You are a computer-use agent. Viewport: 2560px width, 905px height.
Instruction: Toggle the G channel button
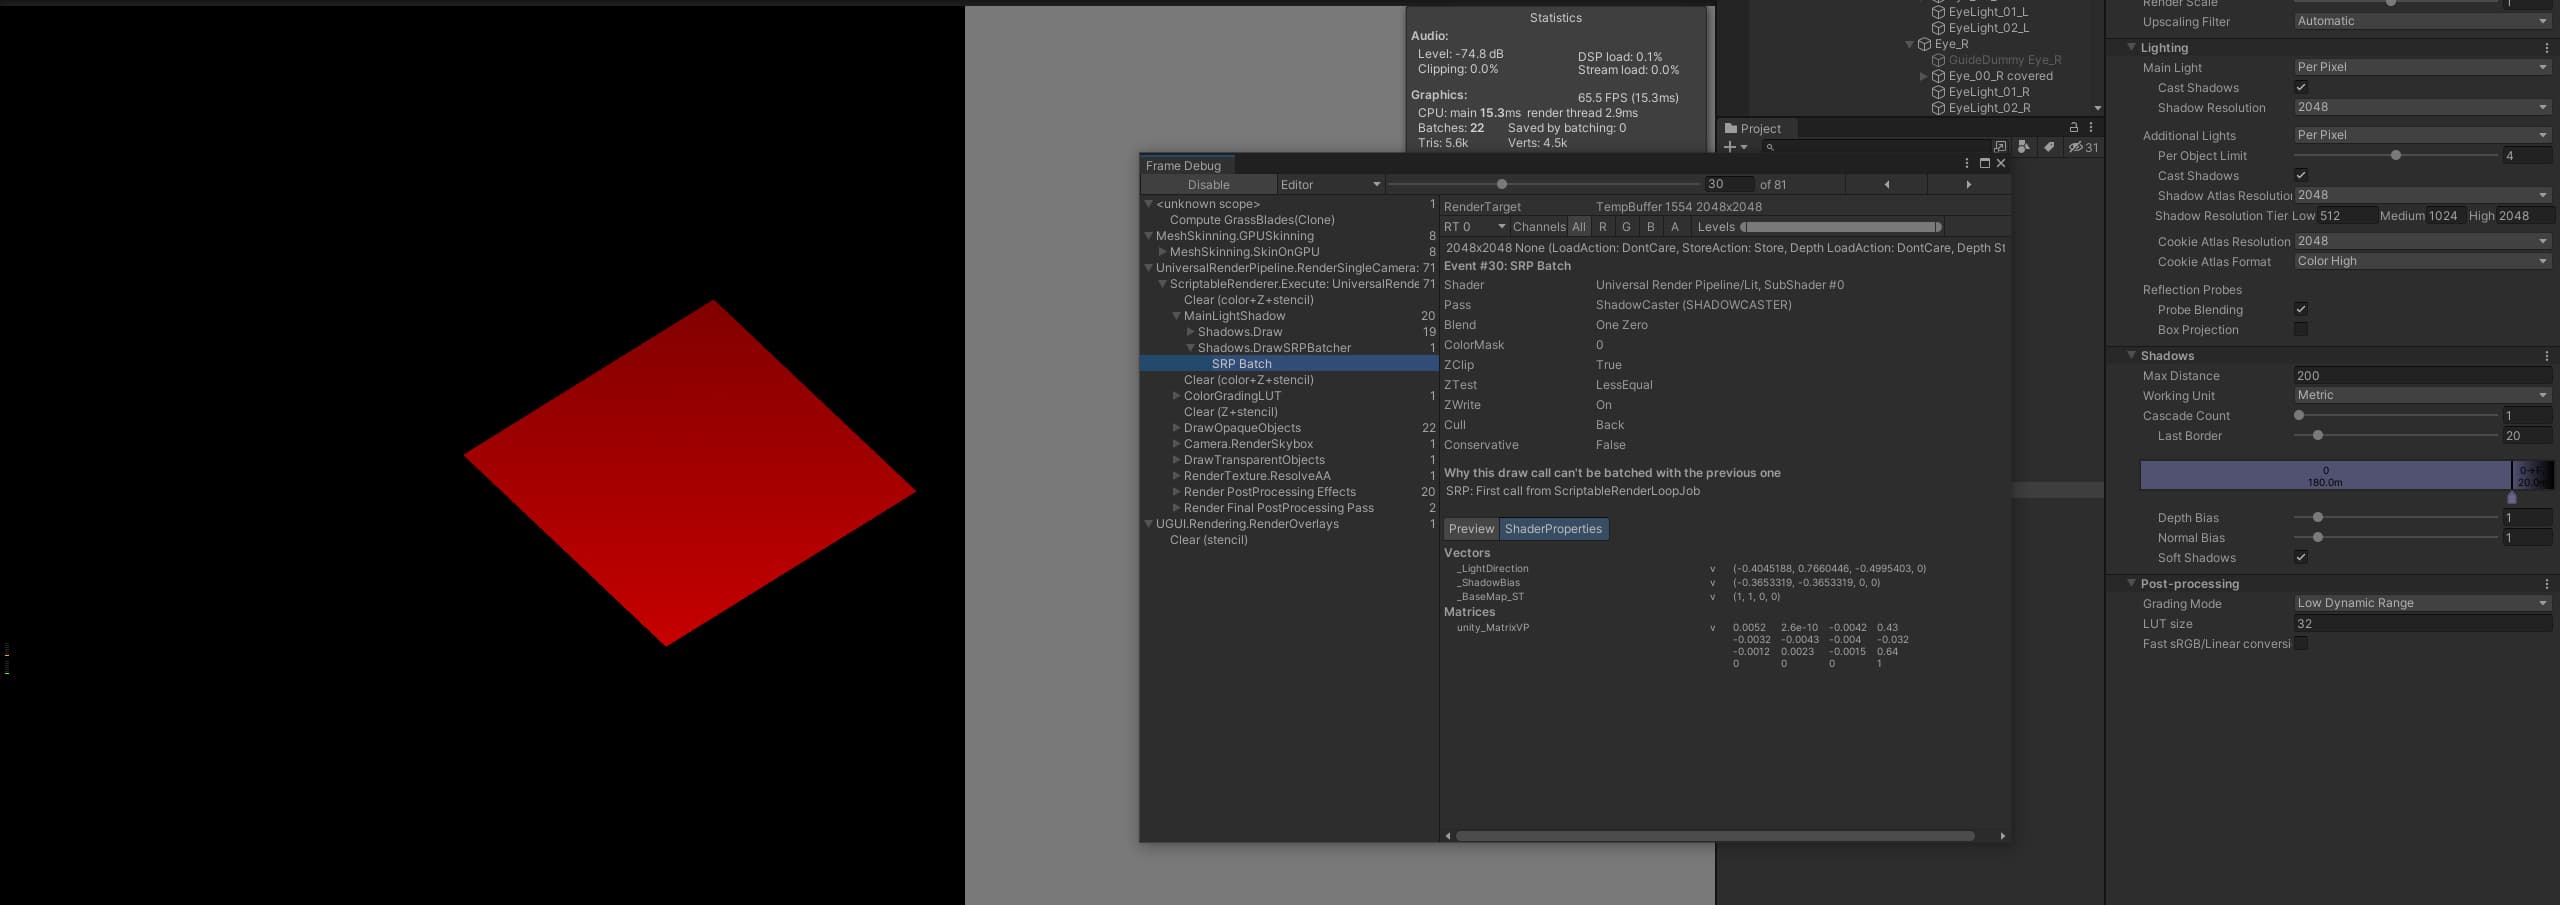(x=1627, y=227)
